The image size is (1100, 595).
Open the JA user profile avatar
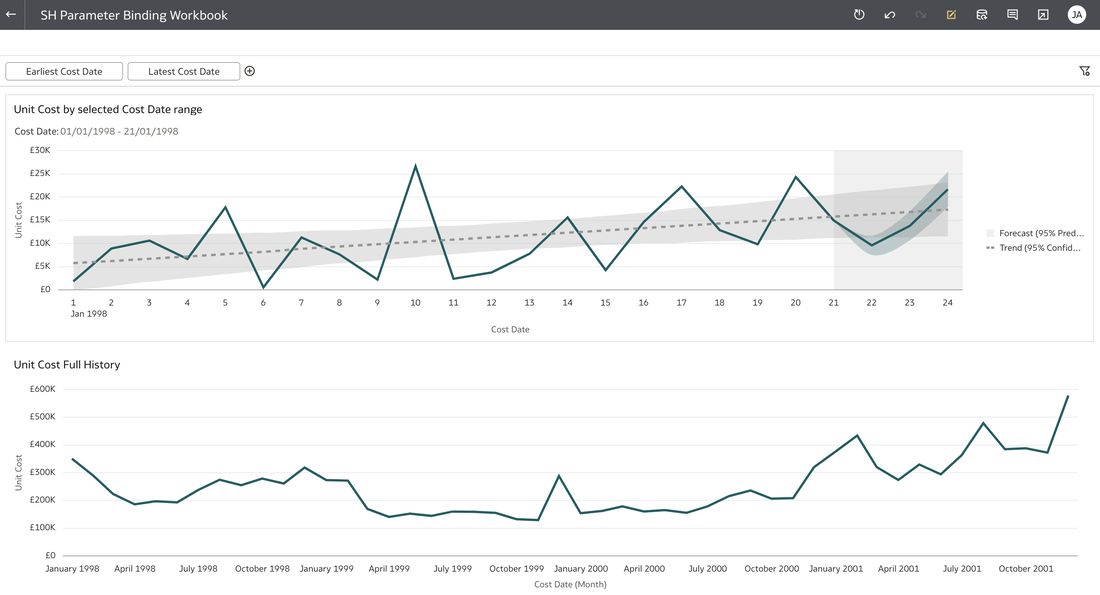pos(1076,15)
